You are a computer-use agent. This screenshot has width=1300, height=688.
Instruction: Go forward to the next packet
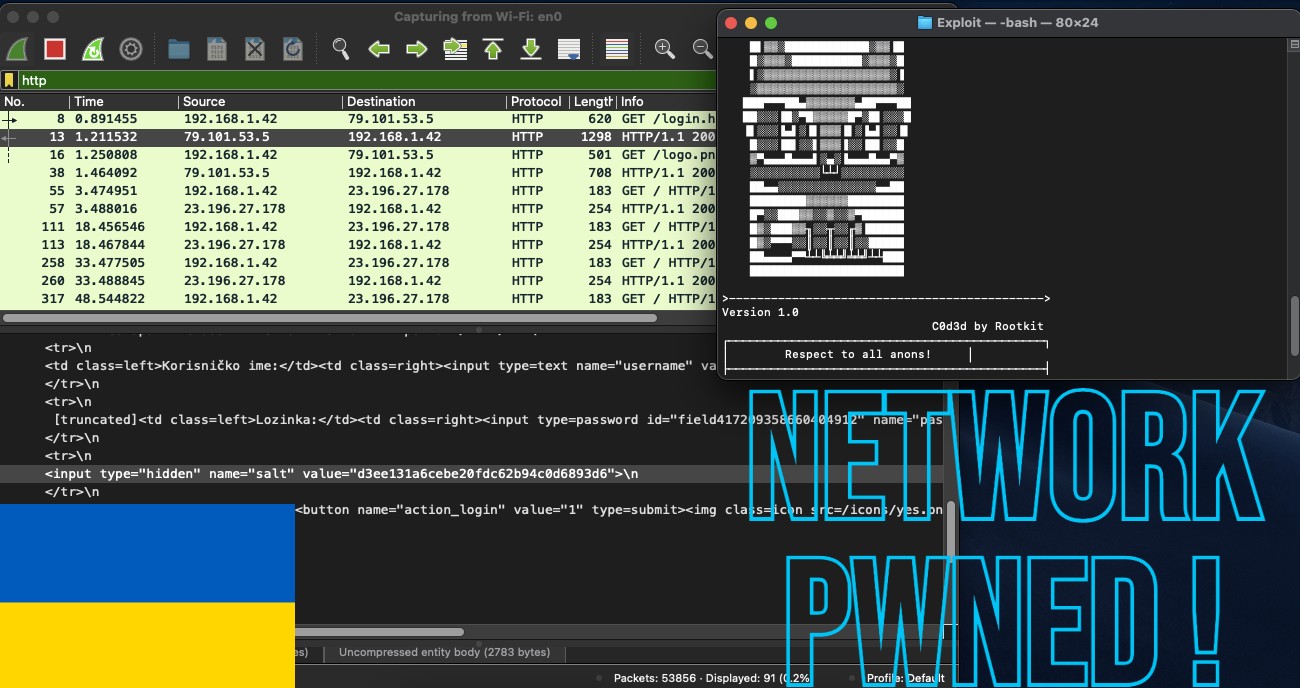(417, 48)
